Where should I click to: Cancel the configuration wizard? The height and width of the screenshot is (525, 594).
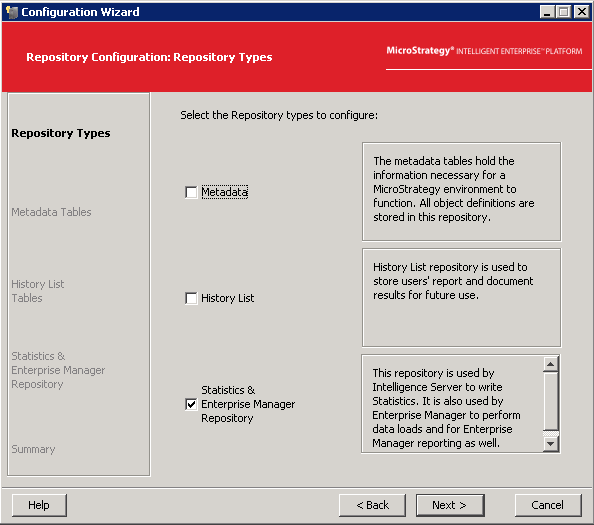click(548, 505)
